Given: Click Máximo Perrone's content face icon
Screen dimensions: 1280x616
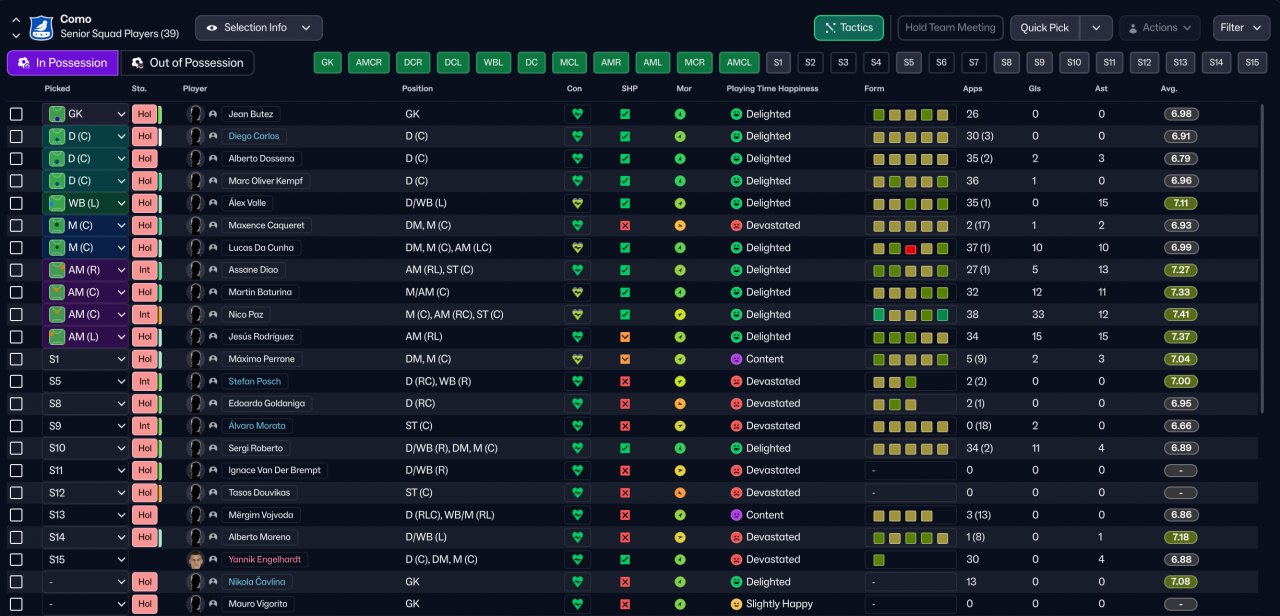Looking at the screenshot, I should coord(736,359).
